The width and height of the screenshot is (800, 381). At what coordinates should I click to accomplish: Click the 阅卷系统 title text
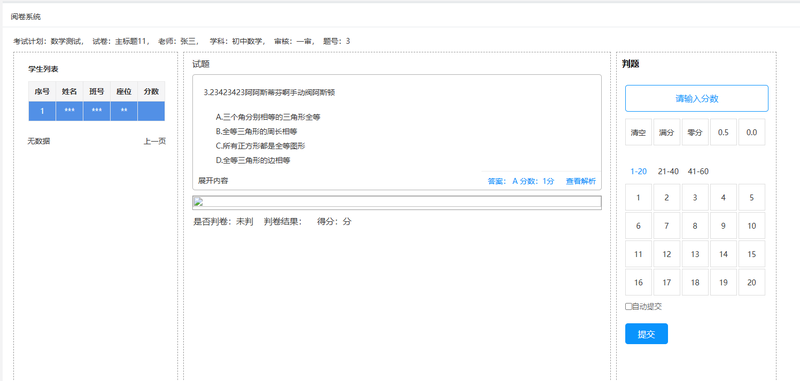(26, 17)
